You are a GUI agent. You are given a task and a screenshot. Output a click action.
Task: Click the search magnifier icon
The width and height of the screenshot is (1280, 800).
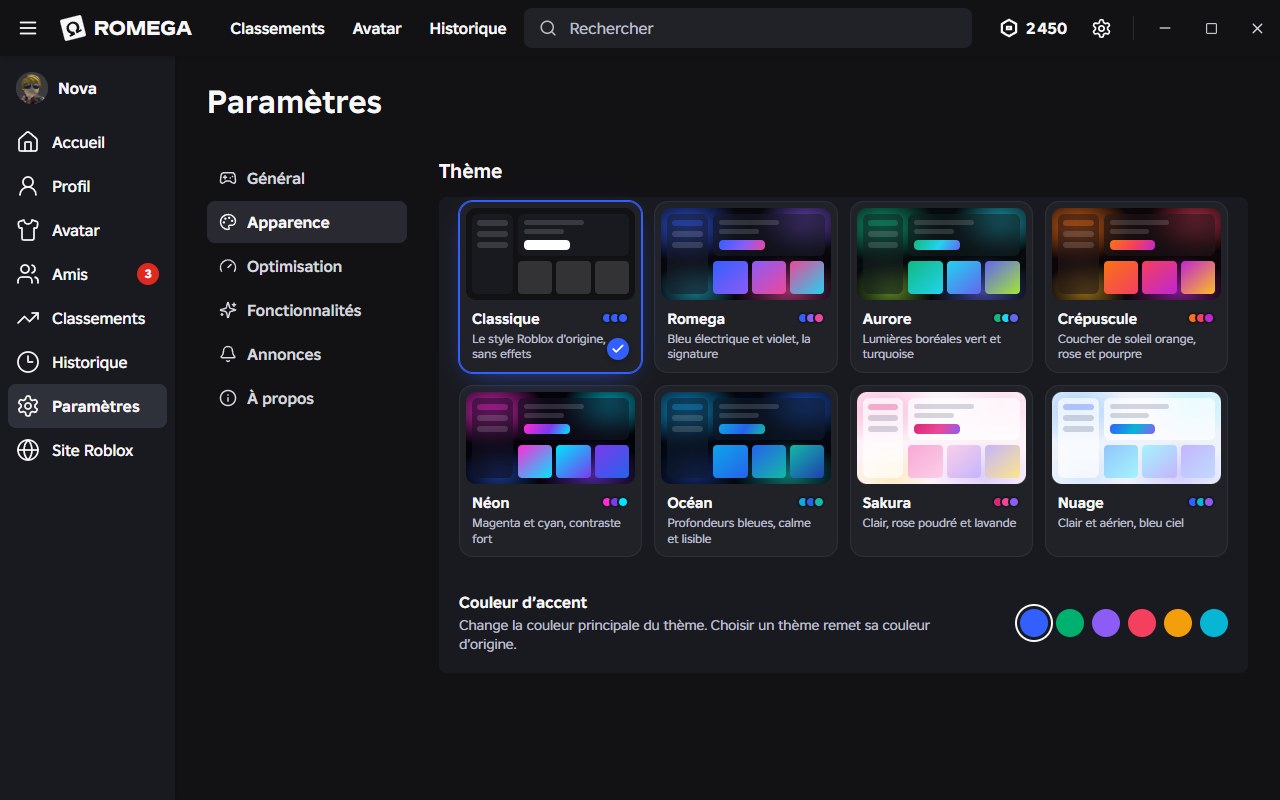click(x=548, y=28)
